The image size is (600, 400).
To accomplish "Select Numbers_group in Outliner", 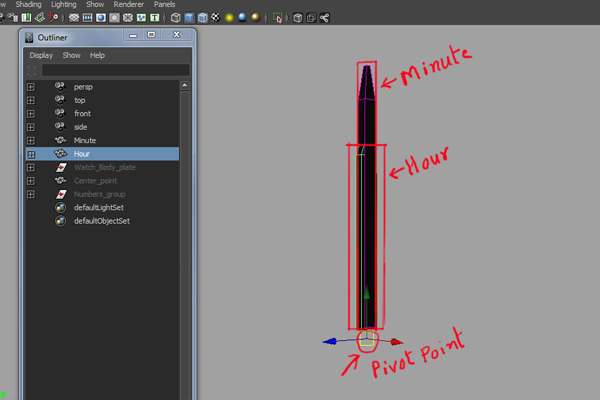I will [x=102, y=194].
